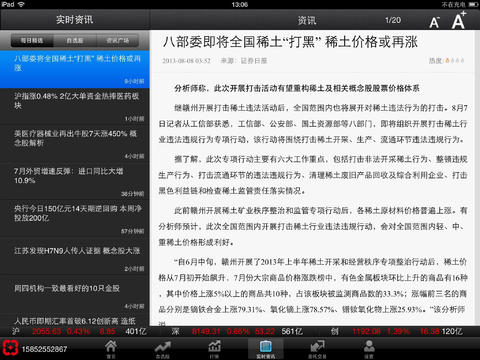Tap the red broker logo icon
The height and width of the screenshot is (360, 480).
coord(10,349)
